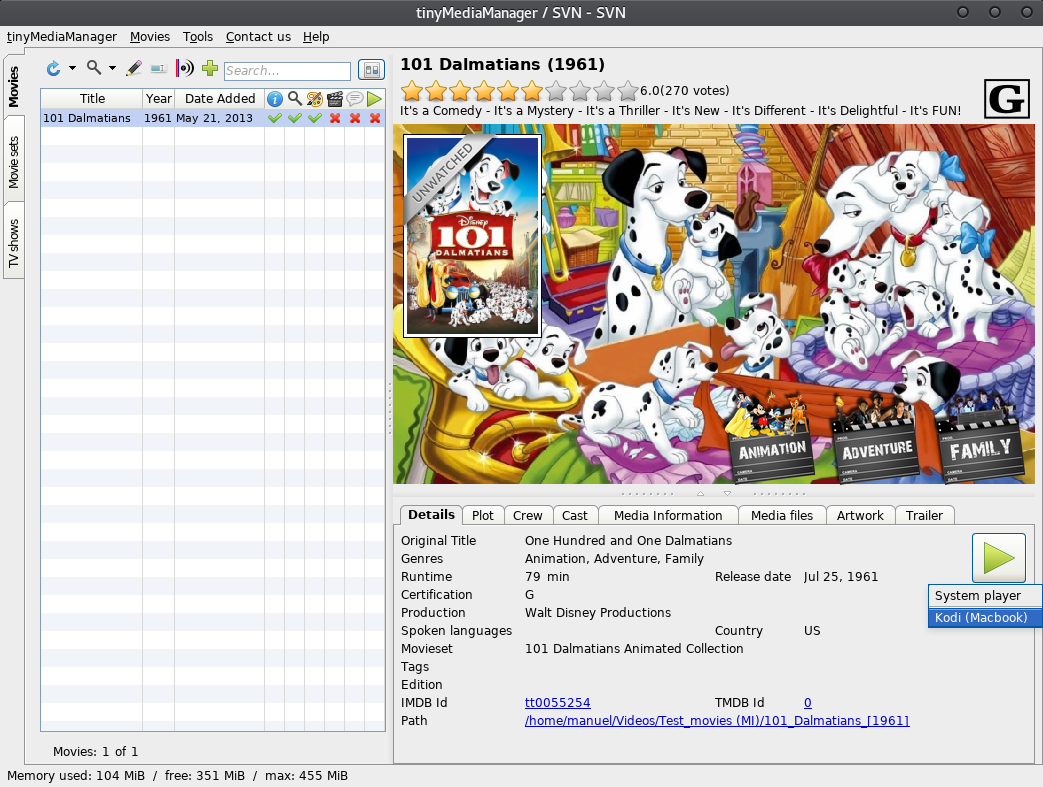Select the 101 Dalmatians row title

(x=86, y=118)
